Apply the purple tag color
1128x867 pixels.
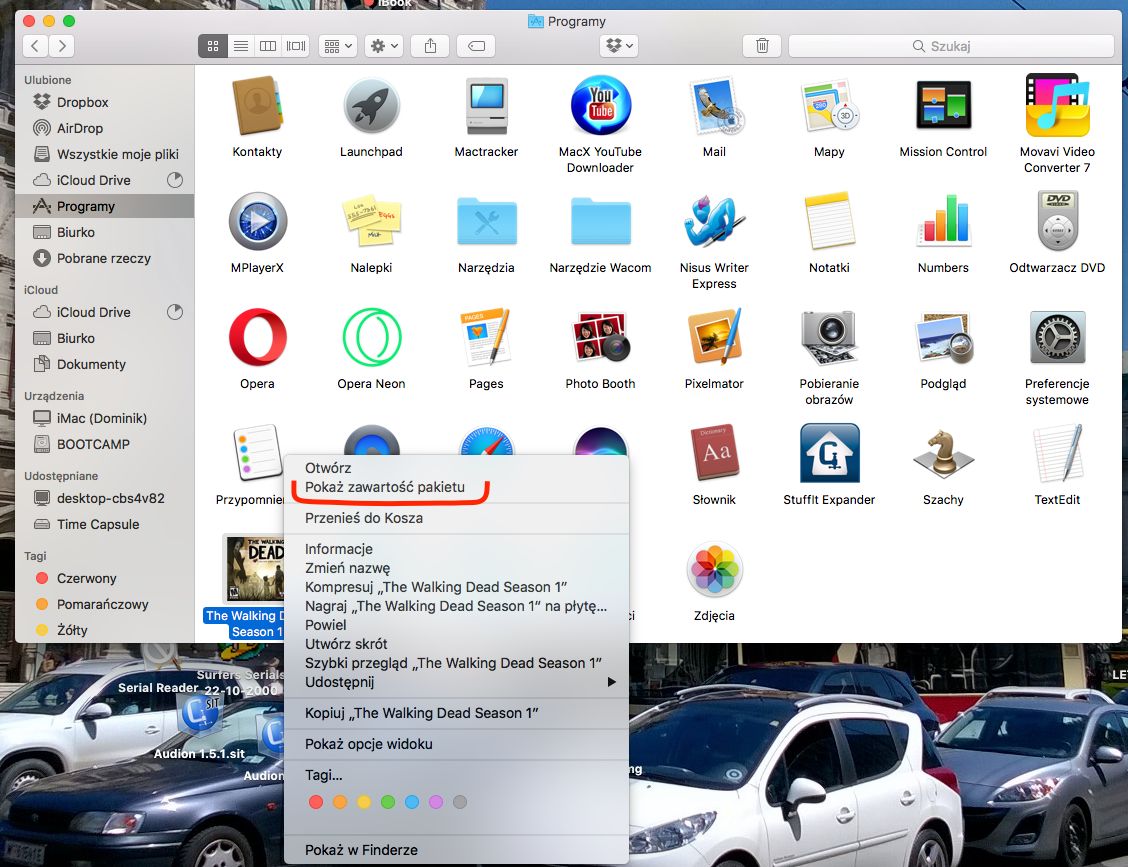pyautogui.click(x=436, y=802)
